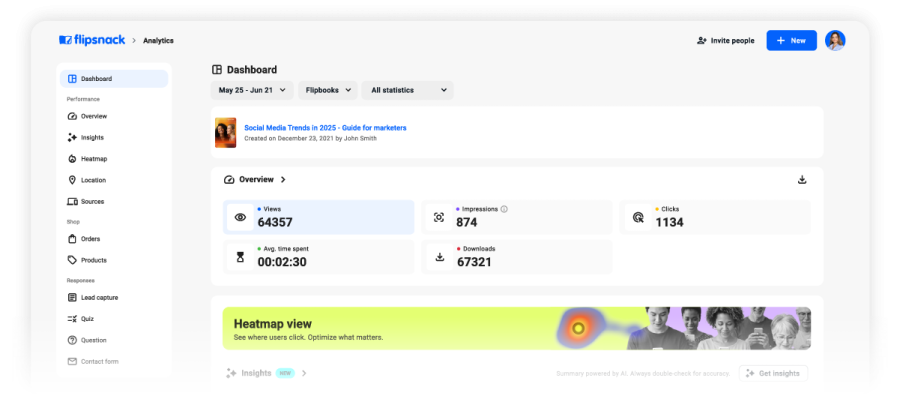Click the flipbook cover thumbnail
The image size is (900, 414).
point(226,133)
